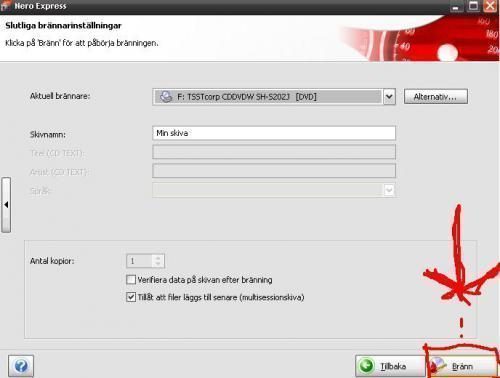Open the Aktuell brännare dropdown arrow
This screenshot has width=500, height=378.
point(389,97)
